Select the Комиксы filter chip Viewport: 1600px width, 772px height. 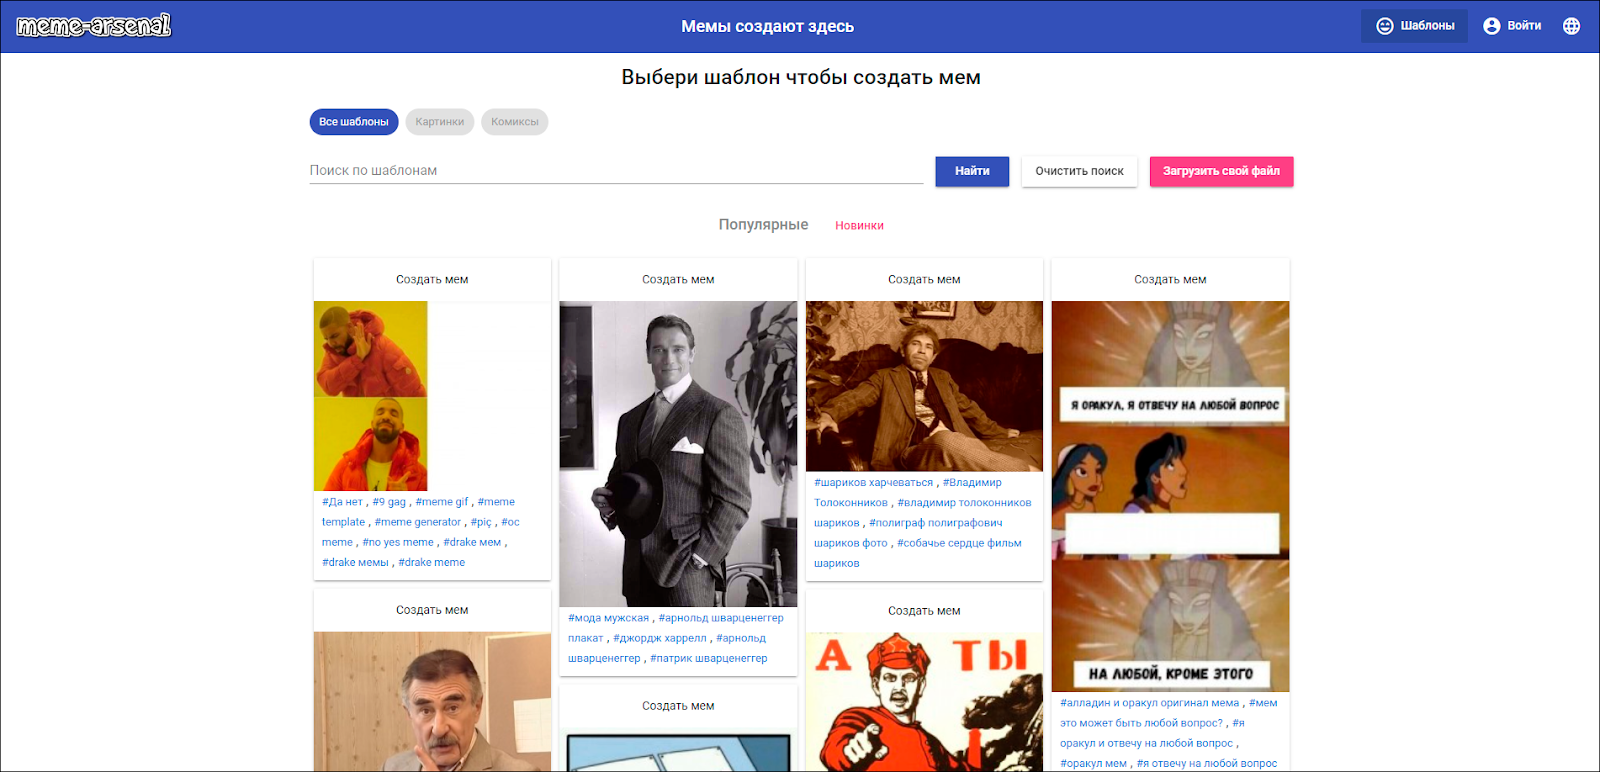pyautogui.click(x=514, y=122)
